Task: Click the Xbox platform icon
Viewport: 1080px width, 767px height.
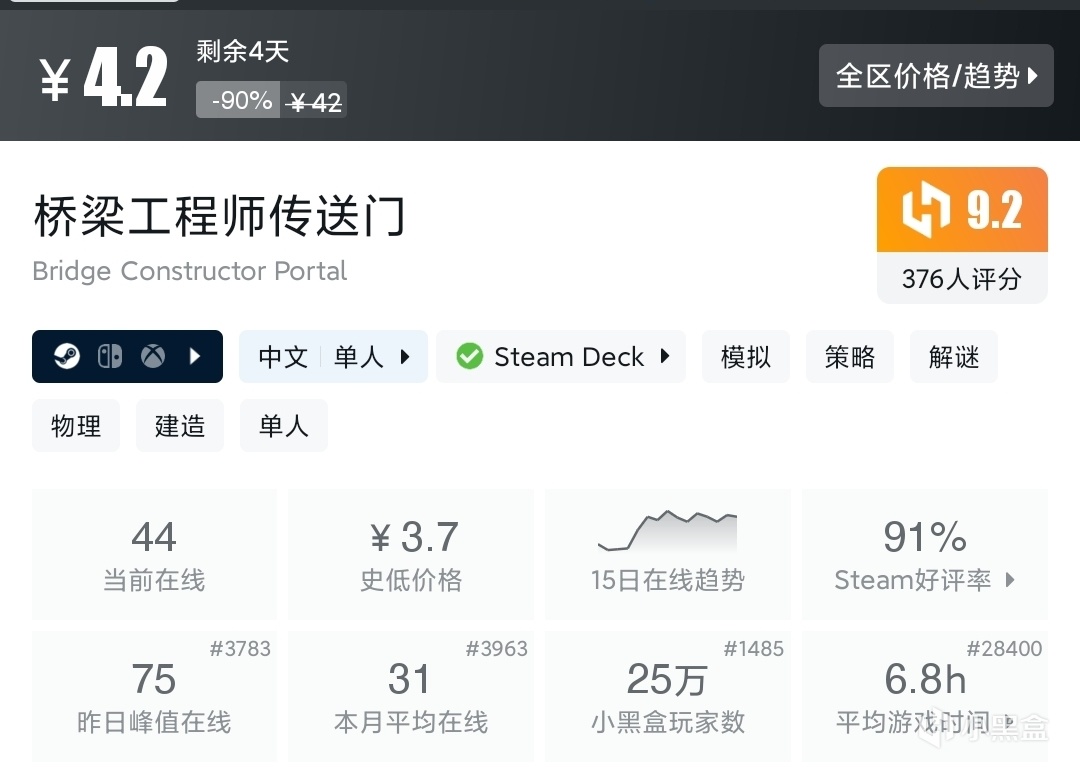Action: (153, 357)
